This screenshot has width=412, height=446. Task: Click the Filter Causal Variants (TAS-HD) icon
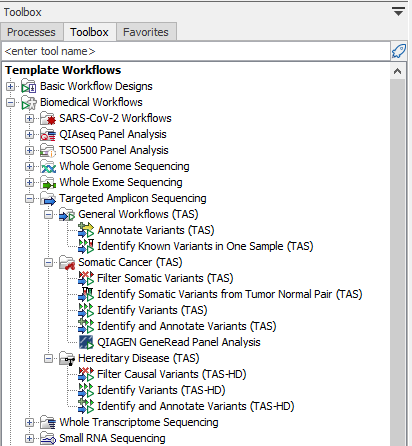pyautogui.click(x=86, y=374)
